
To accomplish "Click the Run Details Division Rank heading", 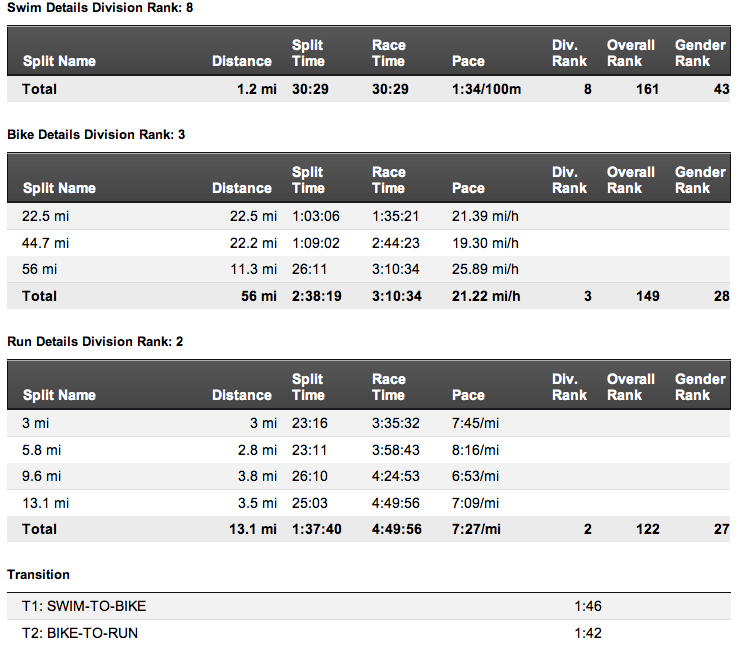I will 95,341.
